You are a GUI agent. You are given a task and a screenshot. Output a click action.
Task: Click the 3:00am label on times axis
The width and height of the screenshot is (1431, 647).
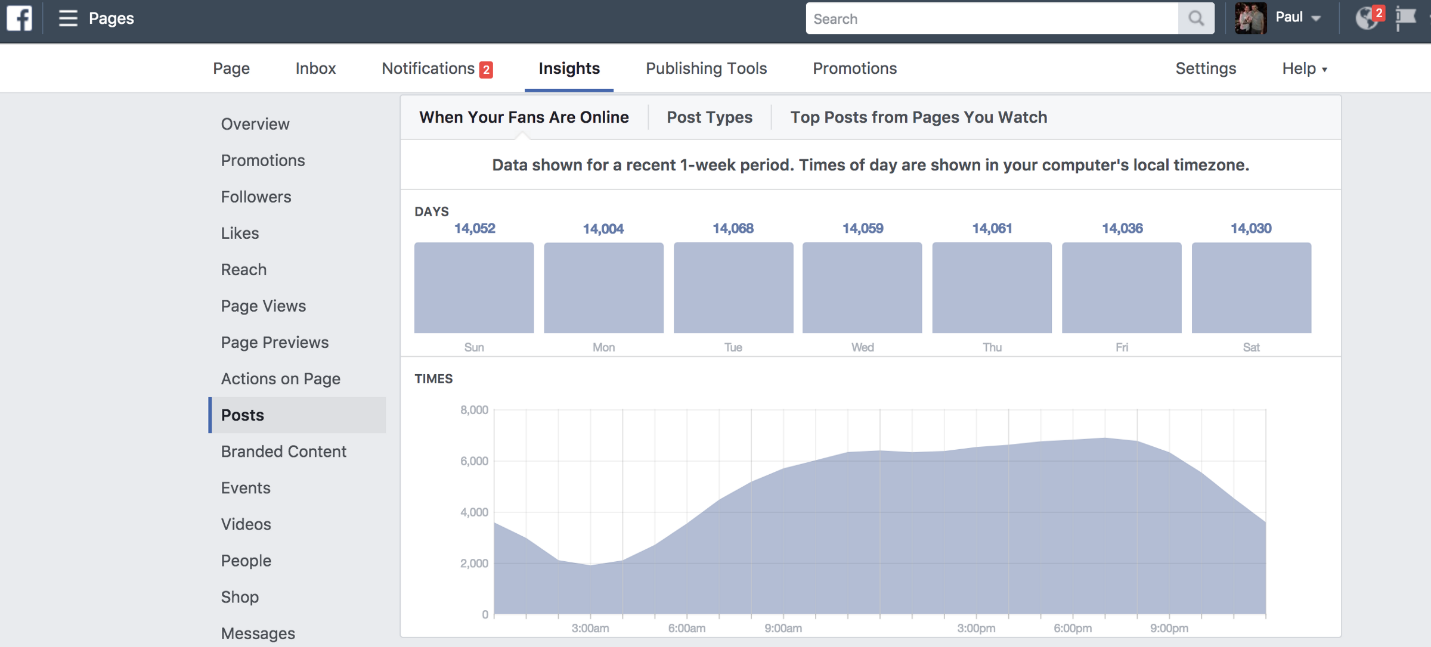tap(590, 628)
